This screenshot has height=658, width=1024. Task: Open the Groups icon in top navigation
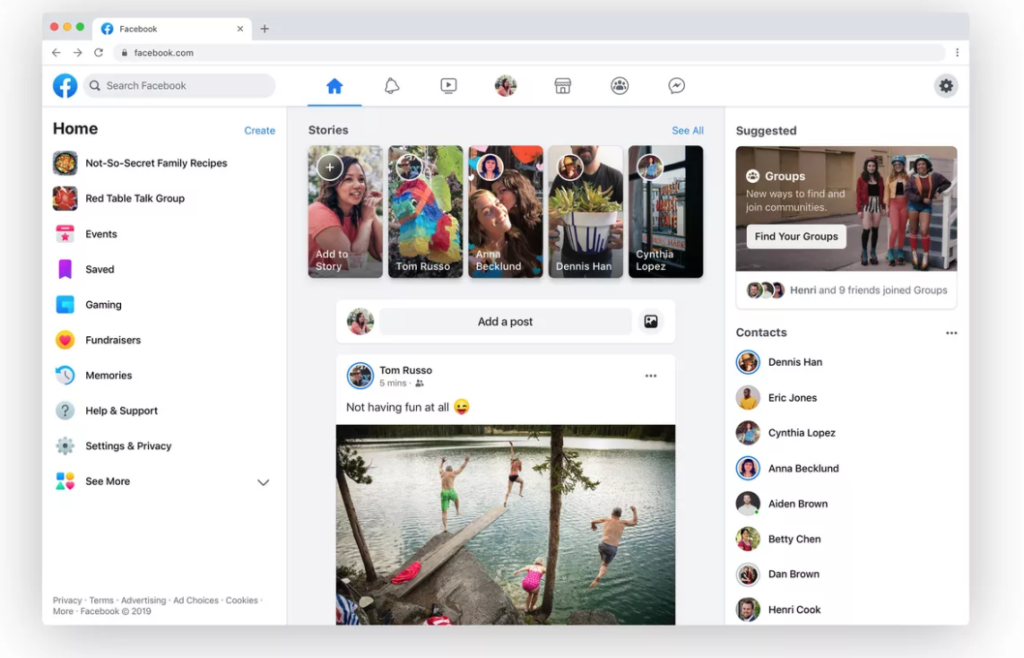[x=620, y=86]
